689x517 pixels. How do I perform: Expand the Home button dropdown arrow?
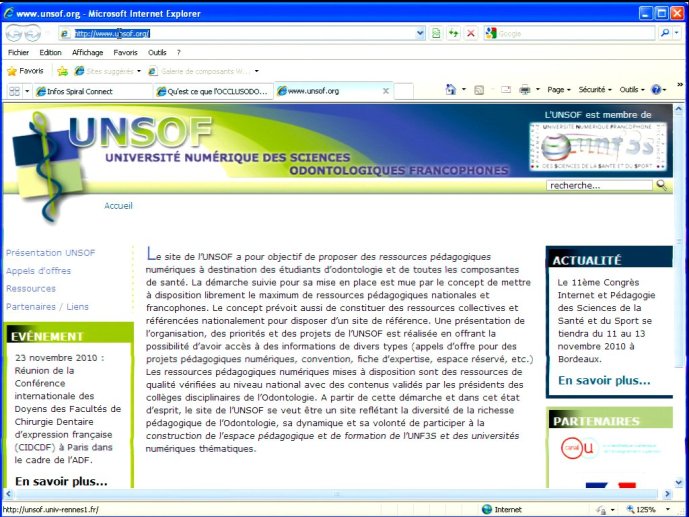pos(464,90)
